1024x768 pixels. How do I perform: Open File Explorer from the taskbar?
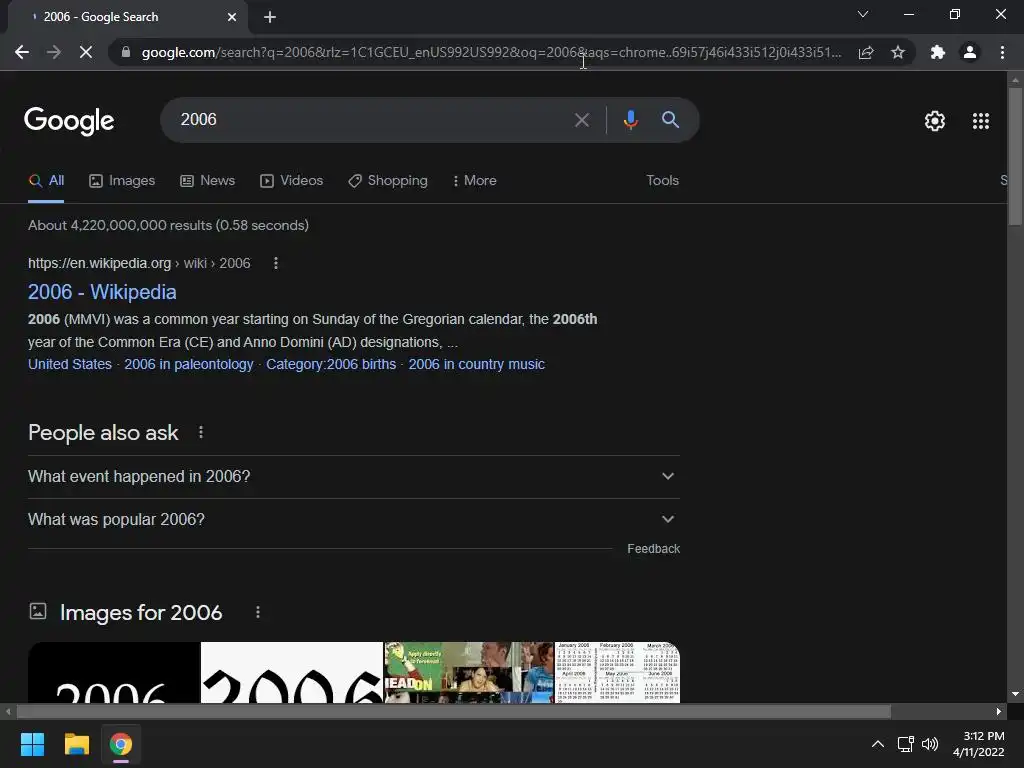pyautogui.click(x=76, y=744)
